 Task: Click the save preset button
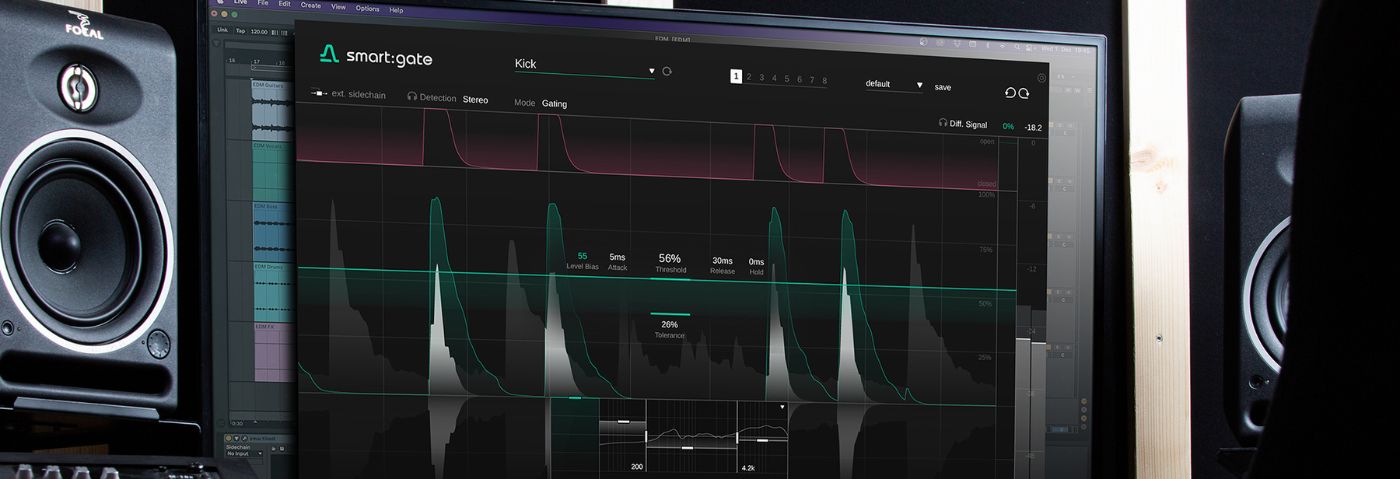[943, 88]
